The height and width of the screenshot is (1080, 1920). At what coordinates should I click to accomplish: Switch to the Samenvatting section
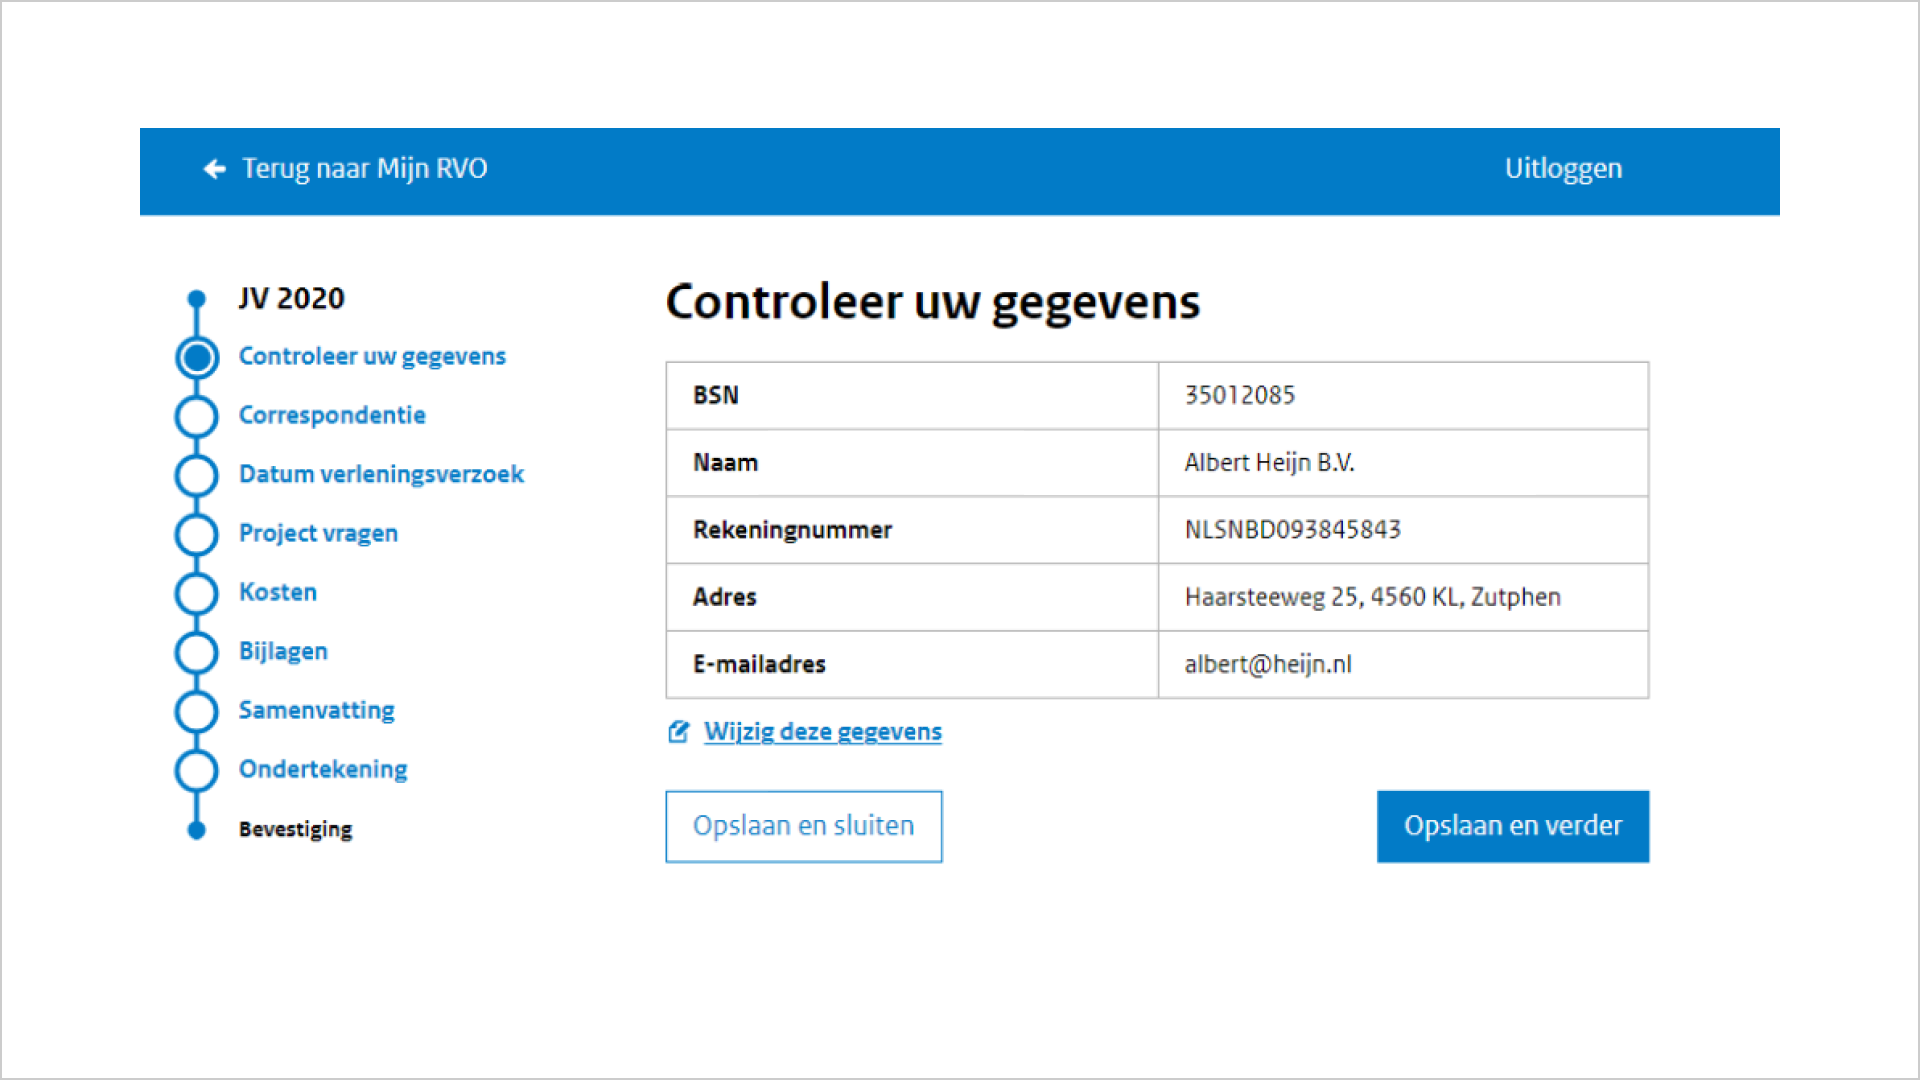[x=316, y=711]
